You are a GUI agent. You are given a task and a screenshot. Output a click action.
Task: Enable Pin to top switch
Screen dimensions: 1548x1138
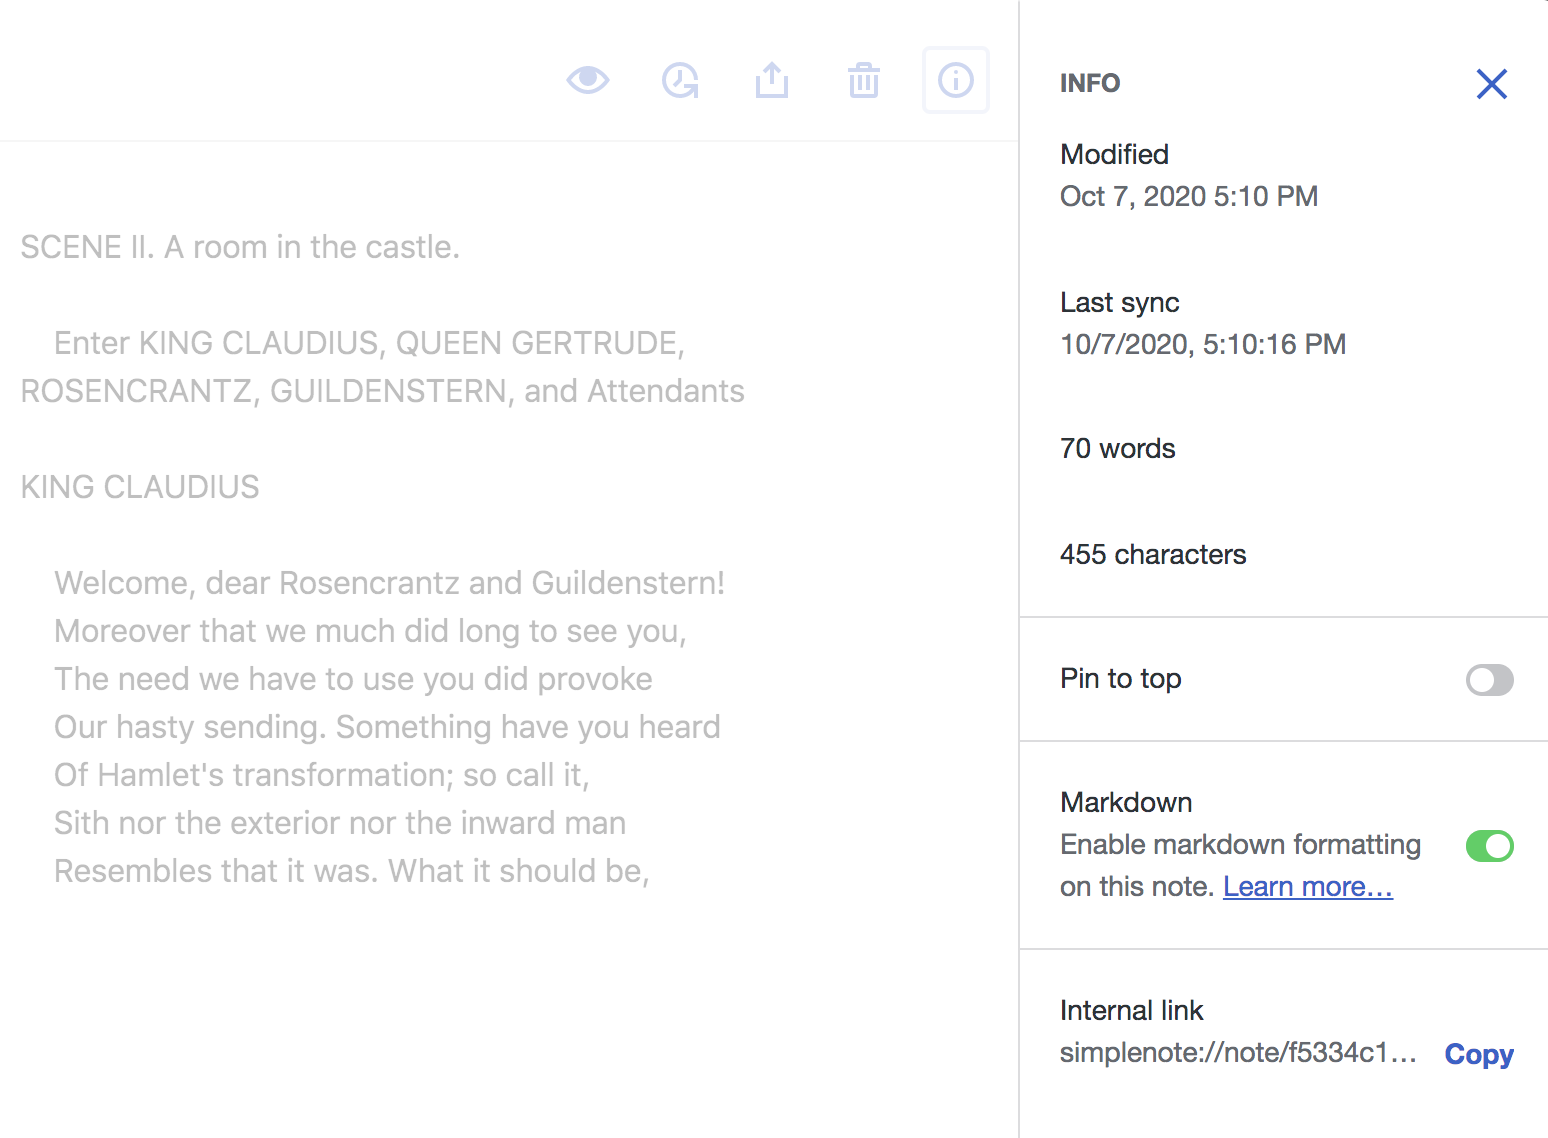tap(1489, 680)
